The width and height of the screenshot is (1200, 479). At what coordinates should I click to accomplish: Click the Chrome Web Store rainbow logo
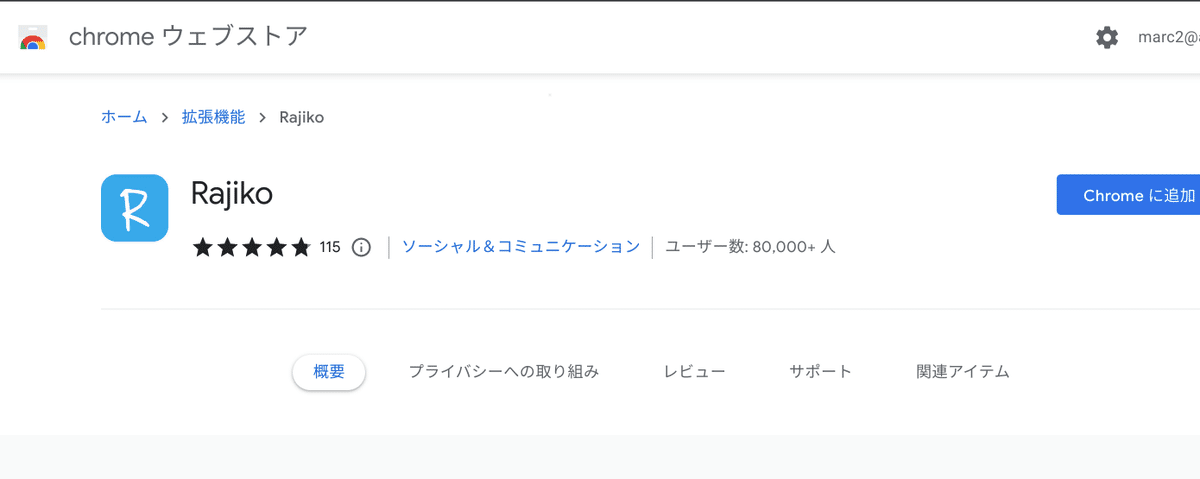33,38
